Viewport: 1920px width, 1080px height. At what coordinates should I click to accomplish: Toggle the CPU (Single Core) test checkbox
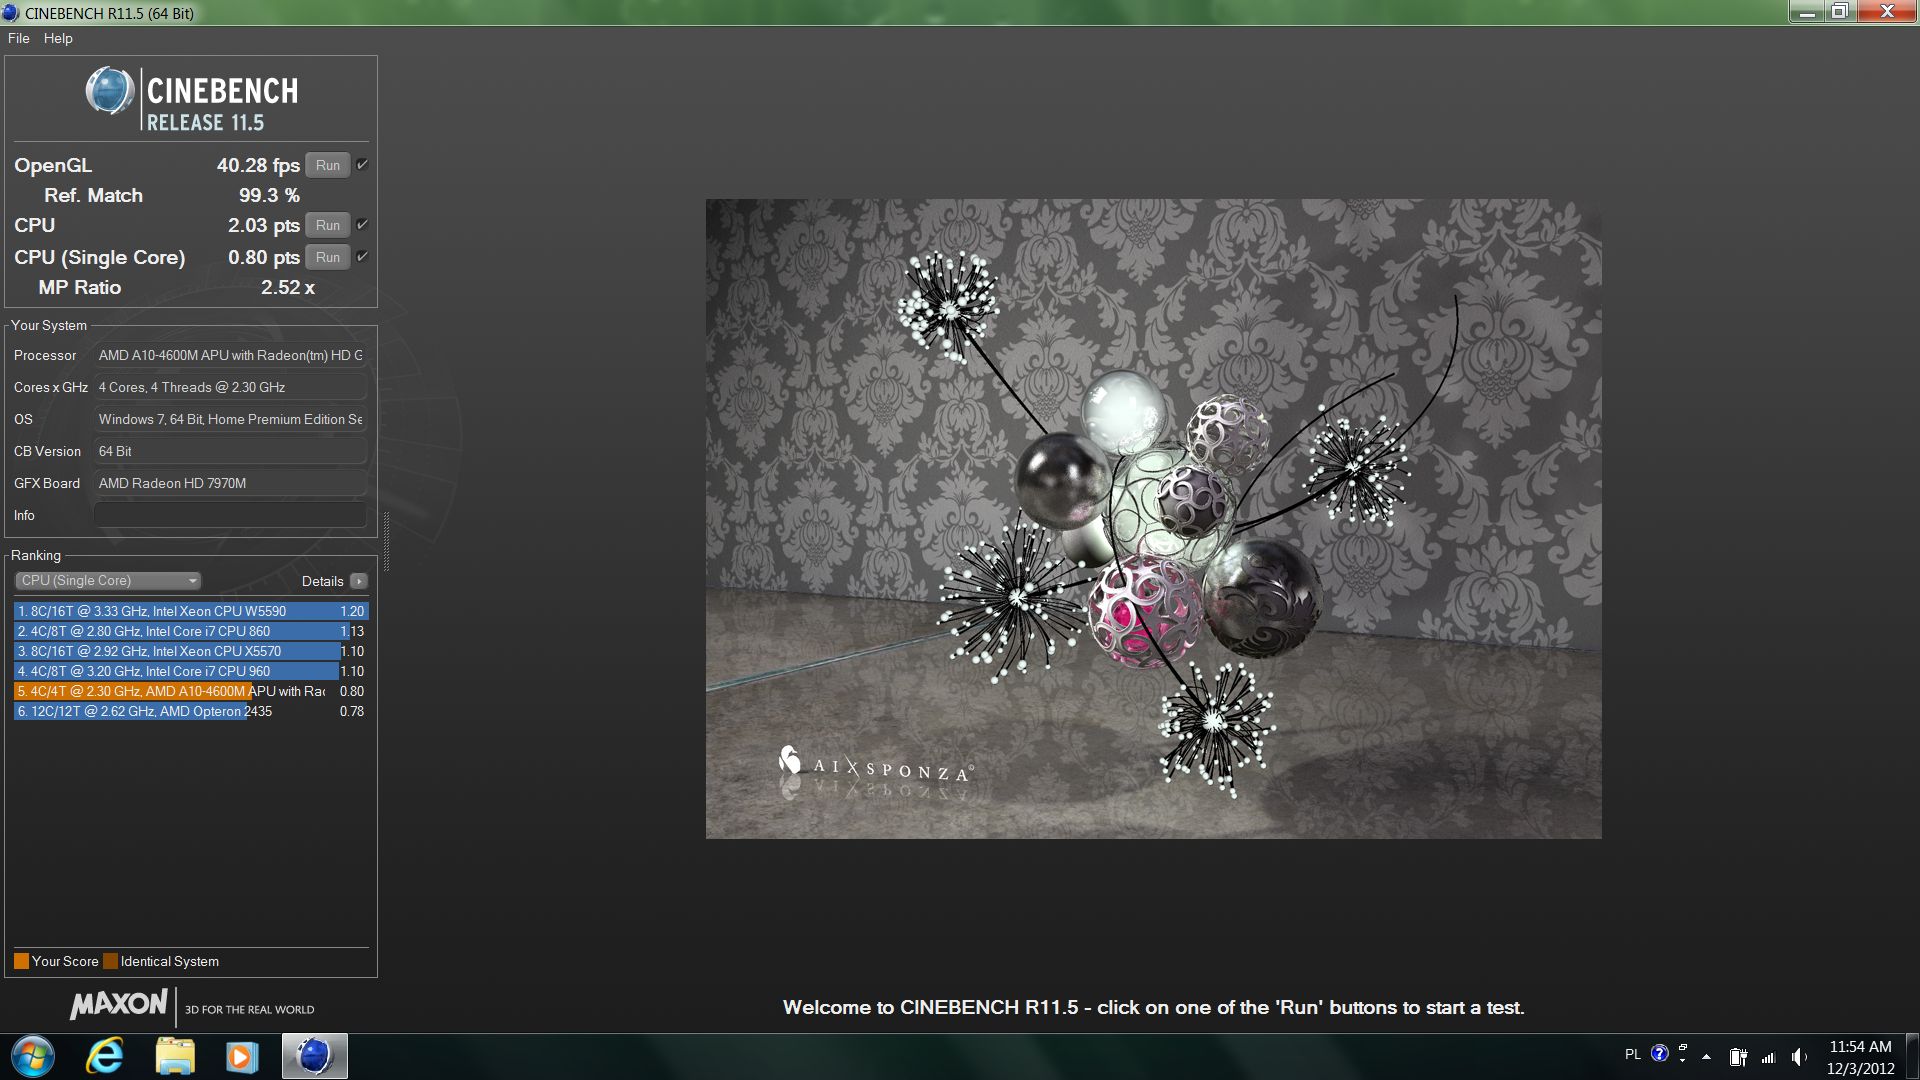[362, 257]
